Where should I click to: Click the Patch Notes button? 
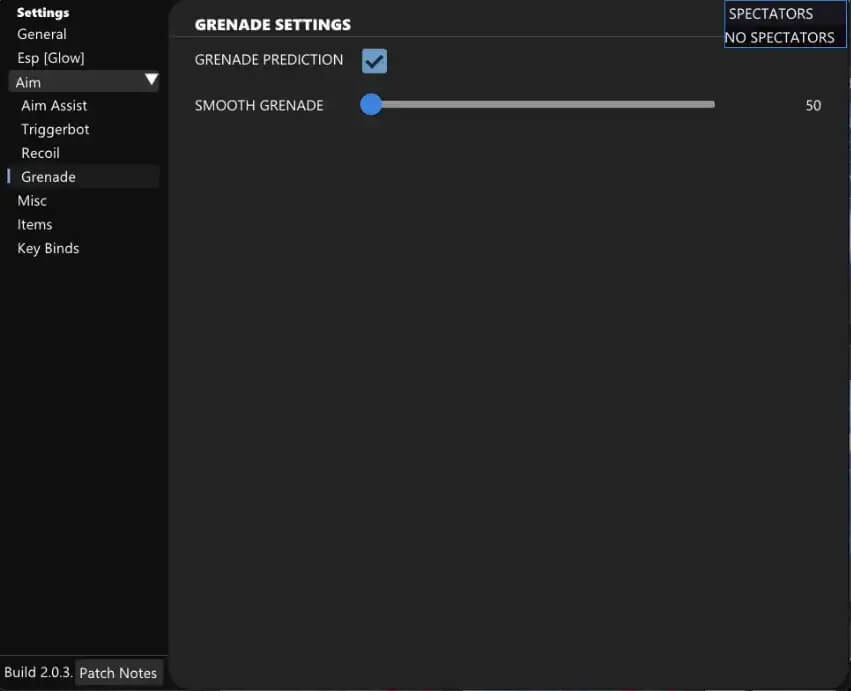click(x=118, y=673)
